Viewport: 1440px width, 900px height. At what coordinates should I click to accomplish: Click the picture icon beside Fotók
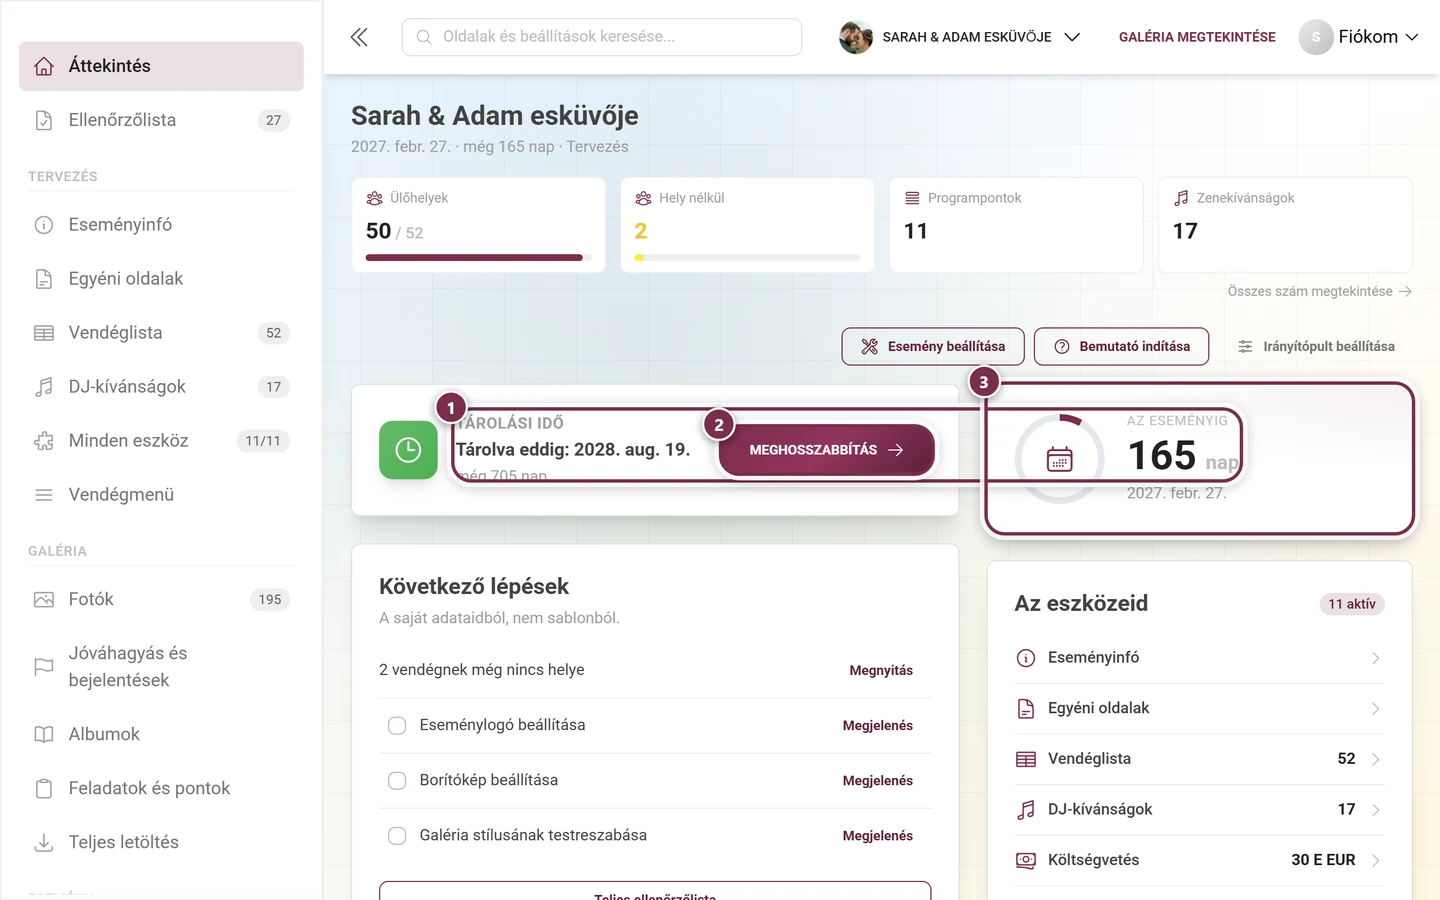point(44,600)
